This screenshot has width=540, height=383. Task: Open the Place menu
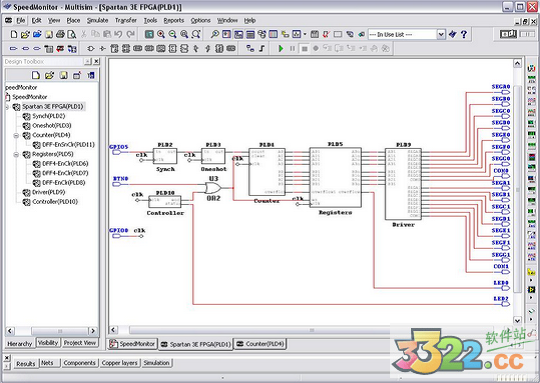click(x=73, y=20)
